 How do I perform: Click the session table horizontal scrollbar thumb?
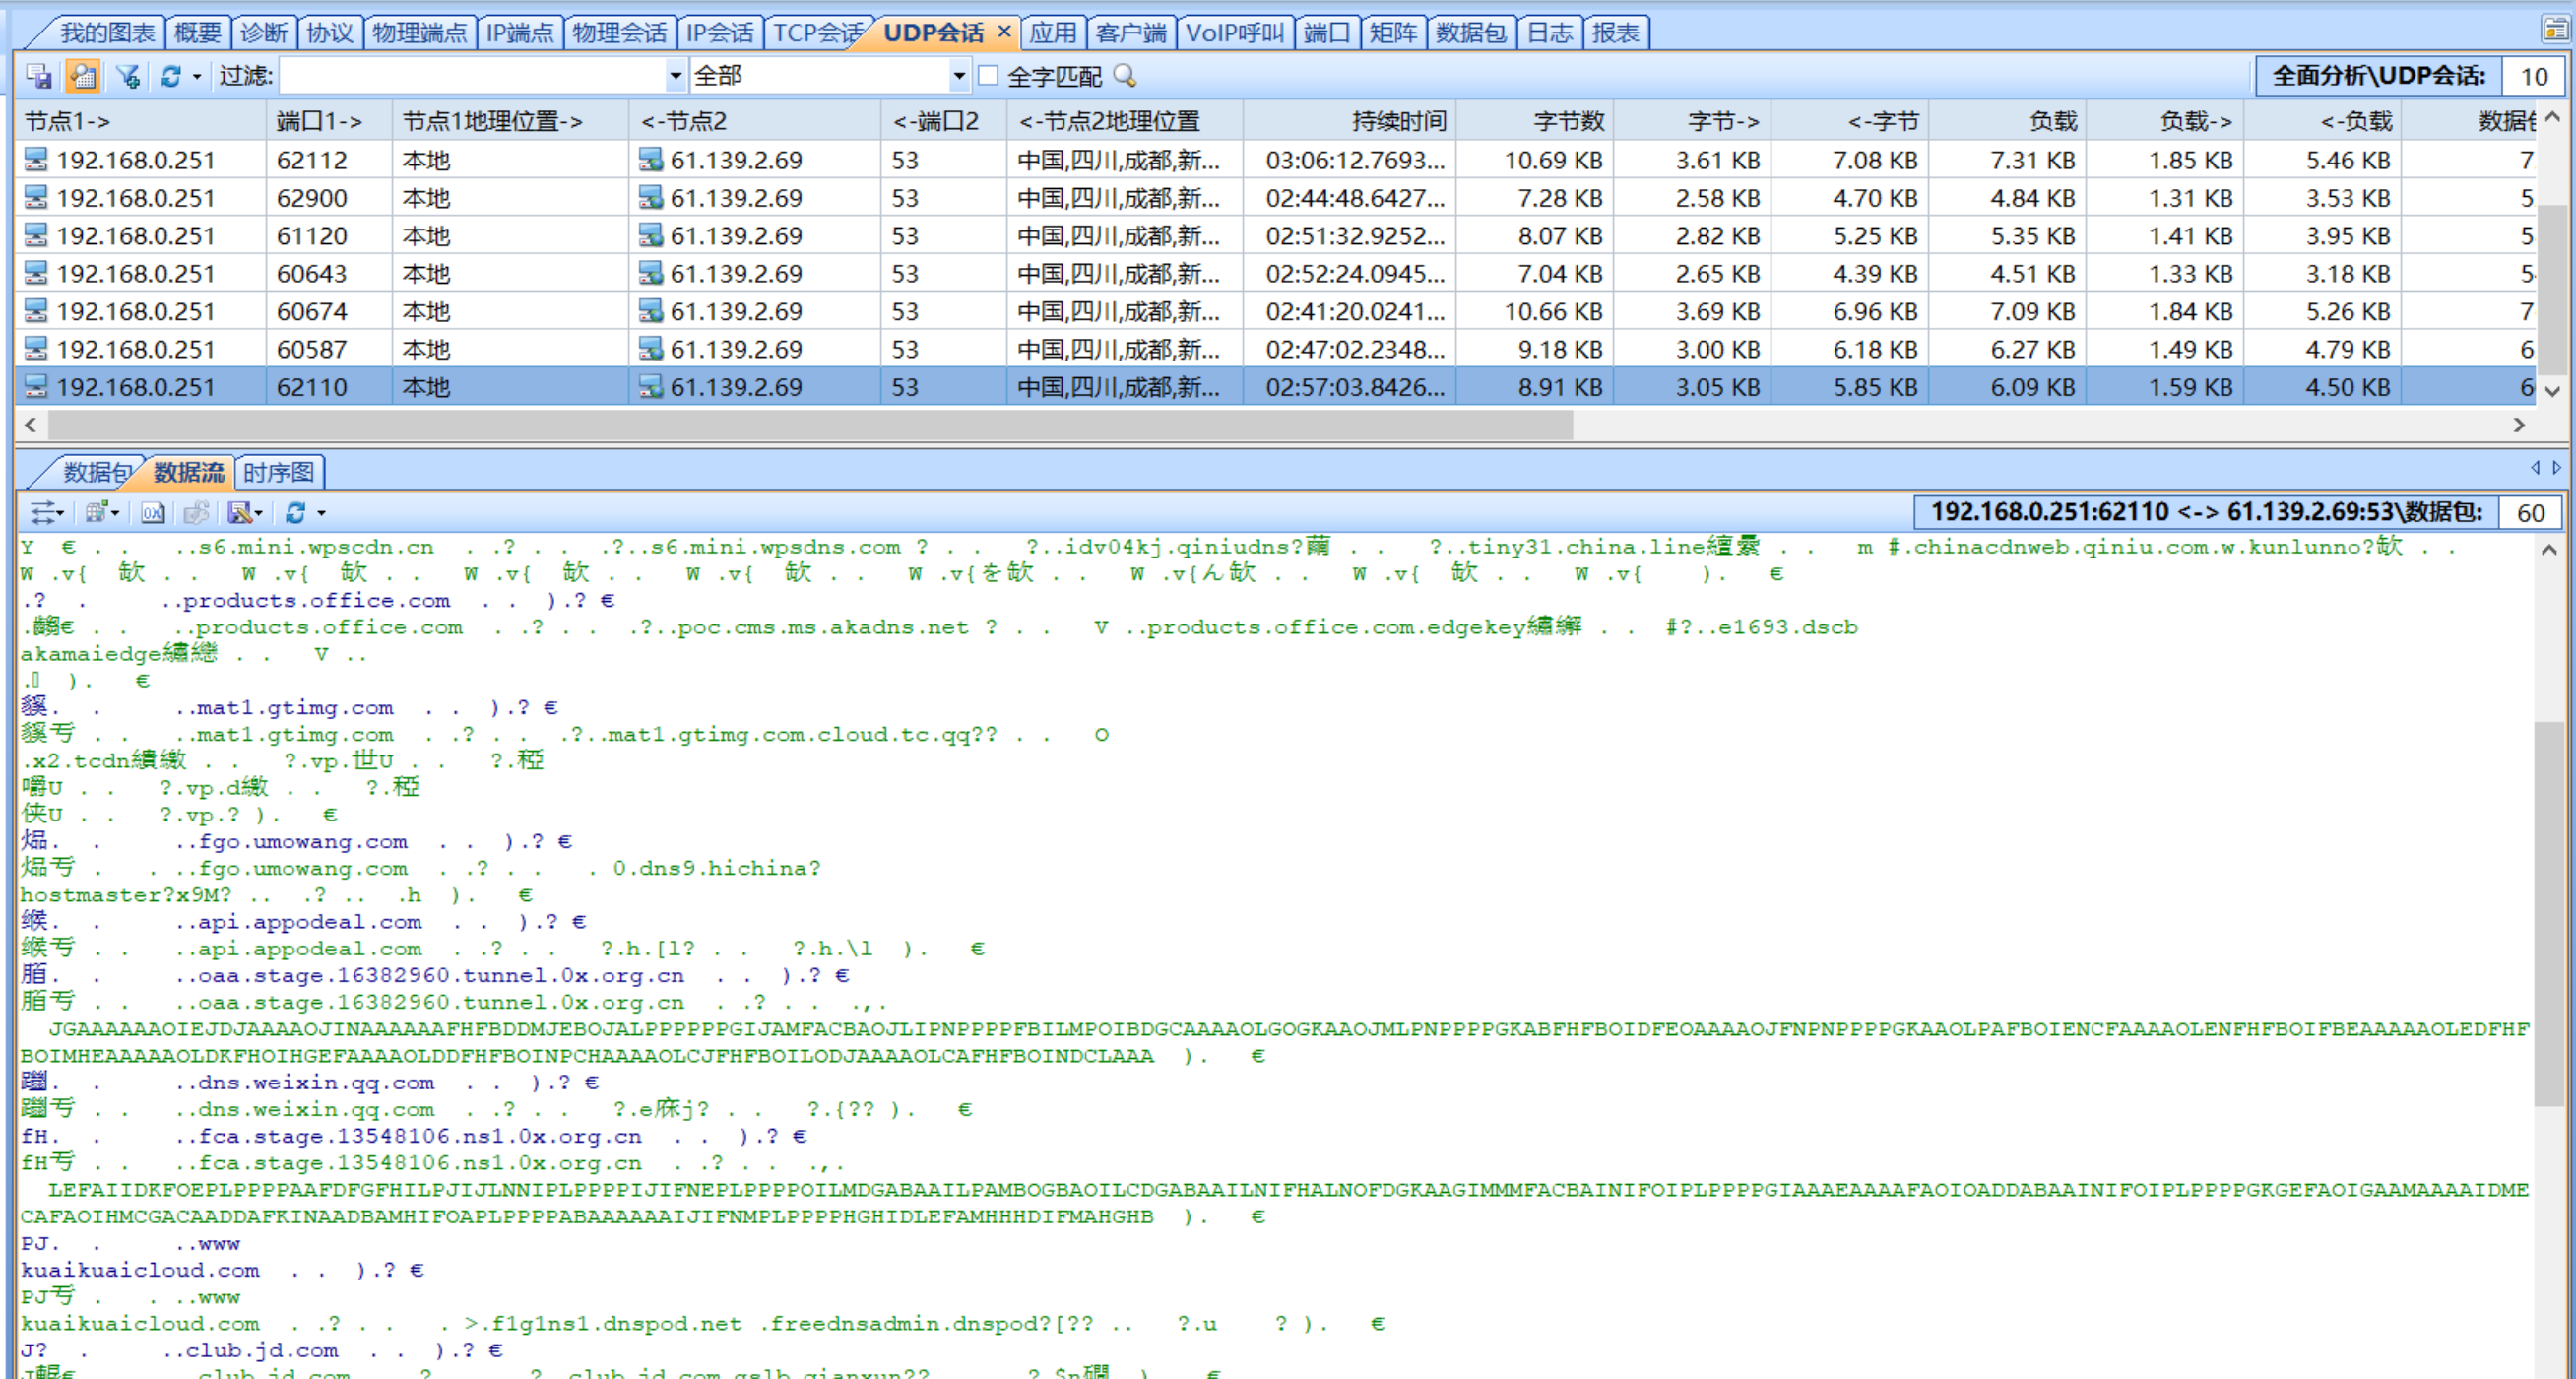(810, 425)
